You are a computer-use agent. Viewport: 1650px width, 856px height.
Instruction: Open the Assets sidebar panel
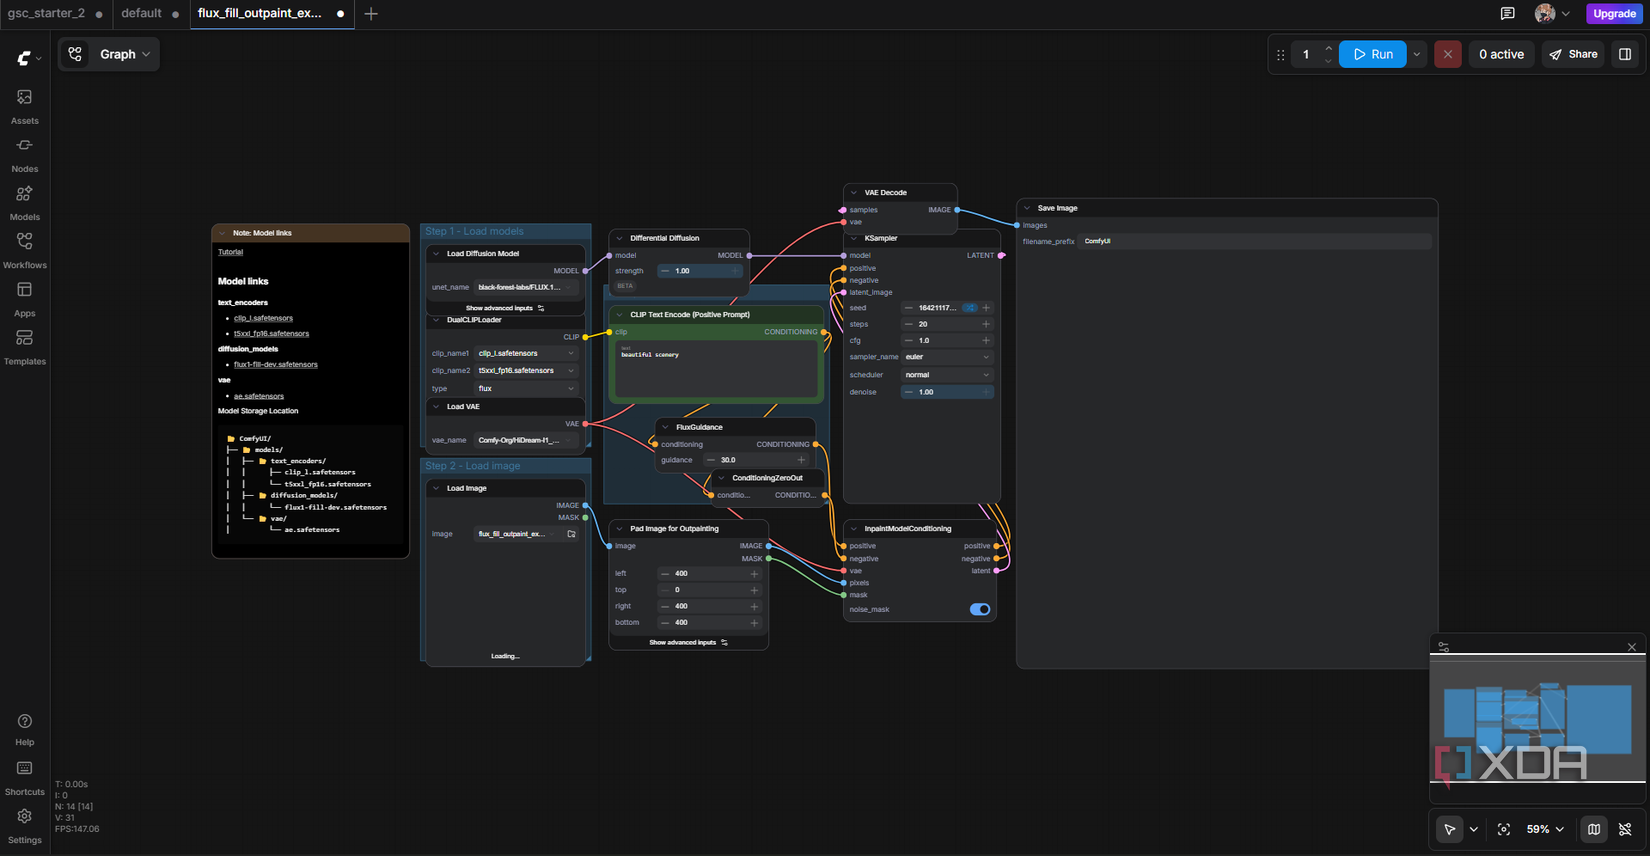coord(24,106)
